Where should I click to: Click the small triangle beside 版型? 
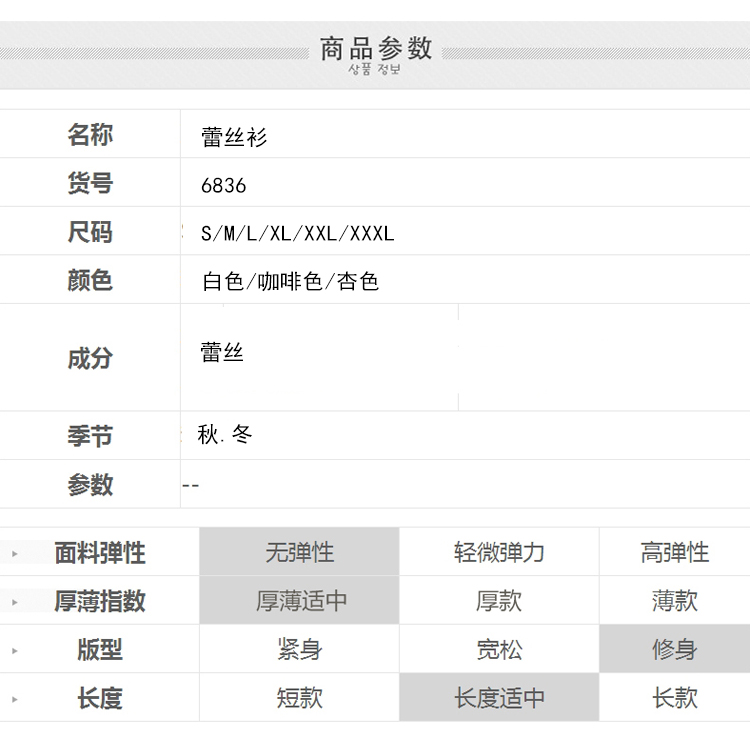[x=15, y=650]
